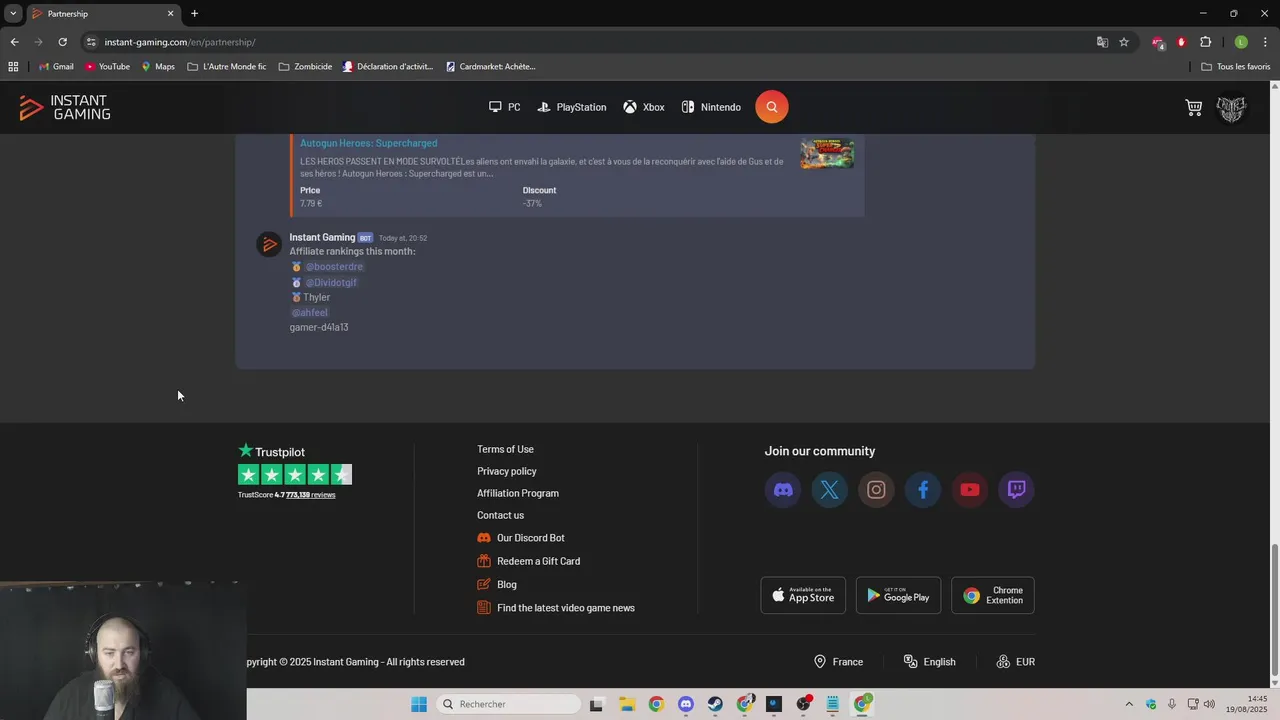Open the X (Twitter) community icon
This screenshot has width=1280, height=720.
click(830, 490)
